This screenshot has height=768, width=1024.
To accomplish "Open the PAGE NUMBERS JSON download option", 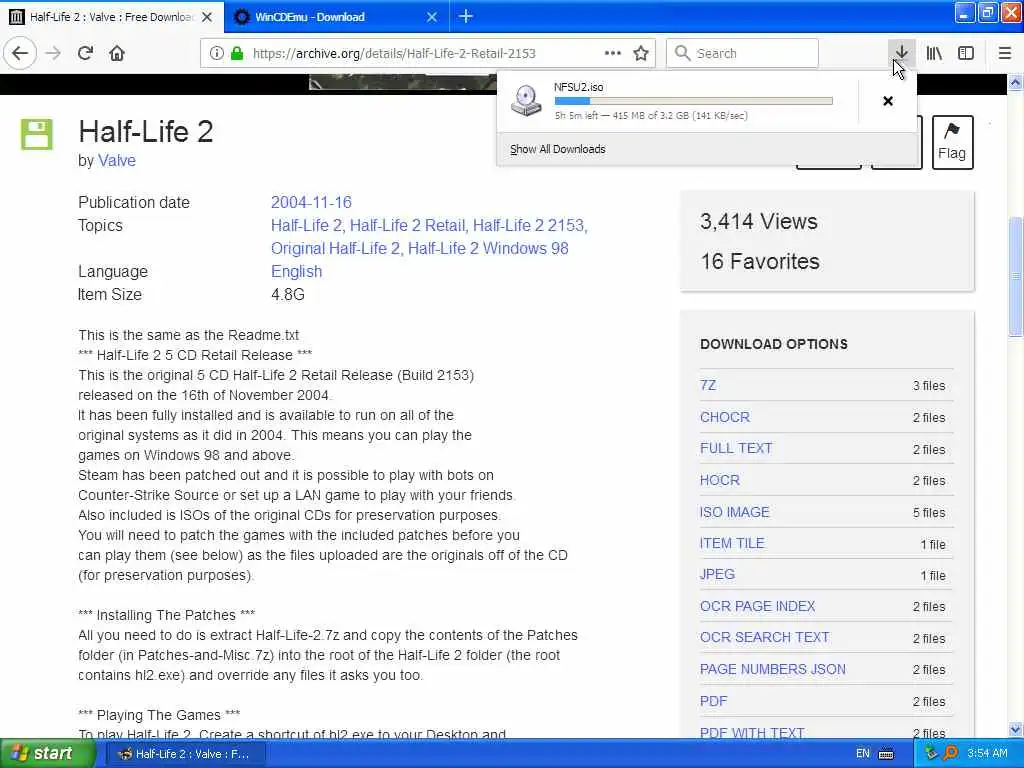I will [773, 669].
